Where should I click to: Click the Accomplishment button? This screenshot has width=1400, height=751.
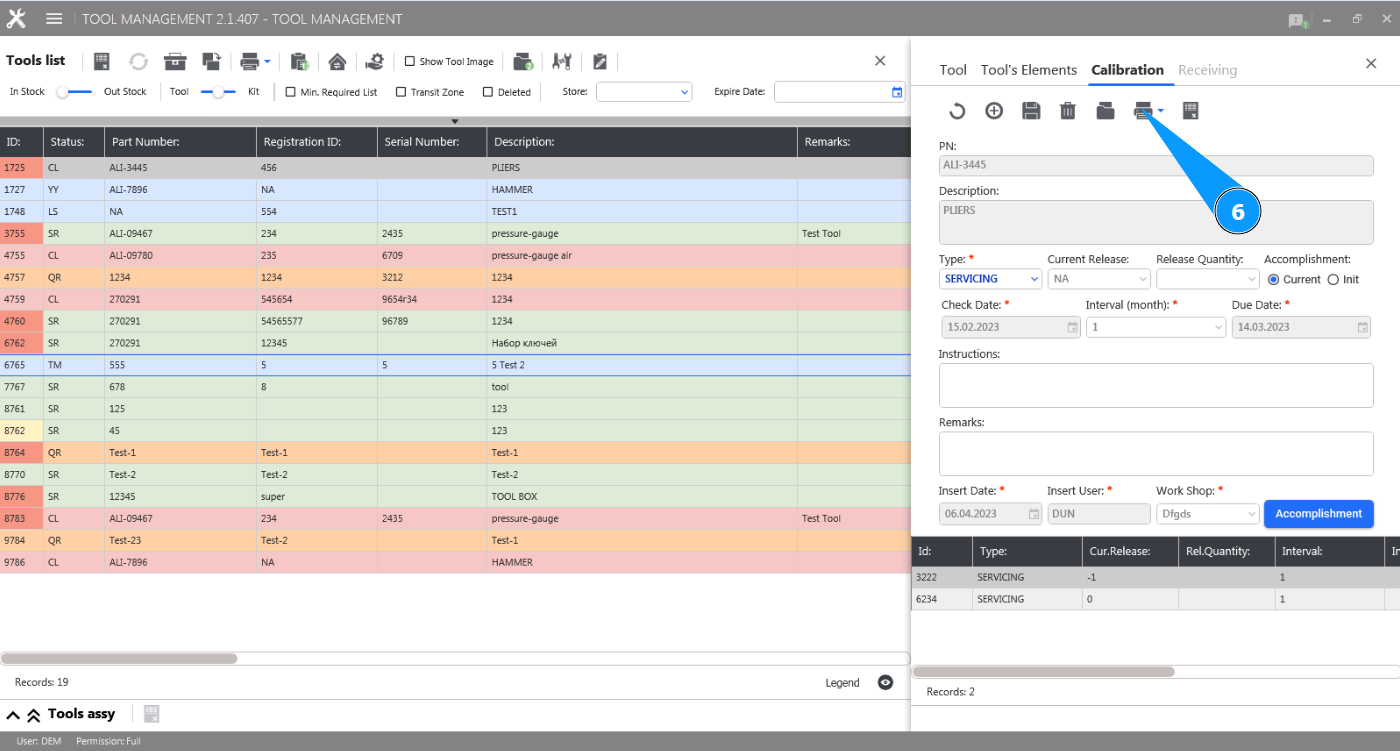coord(1318,514)
